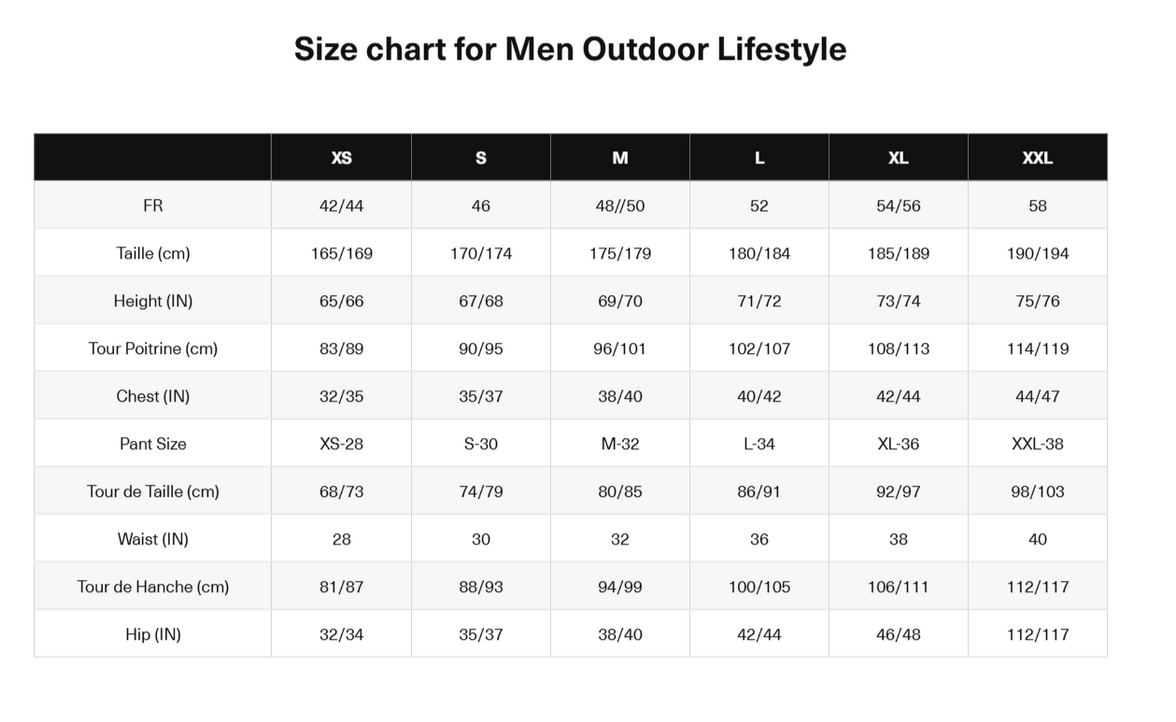Click the Chest (IN) row label

[153, 396]
